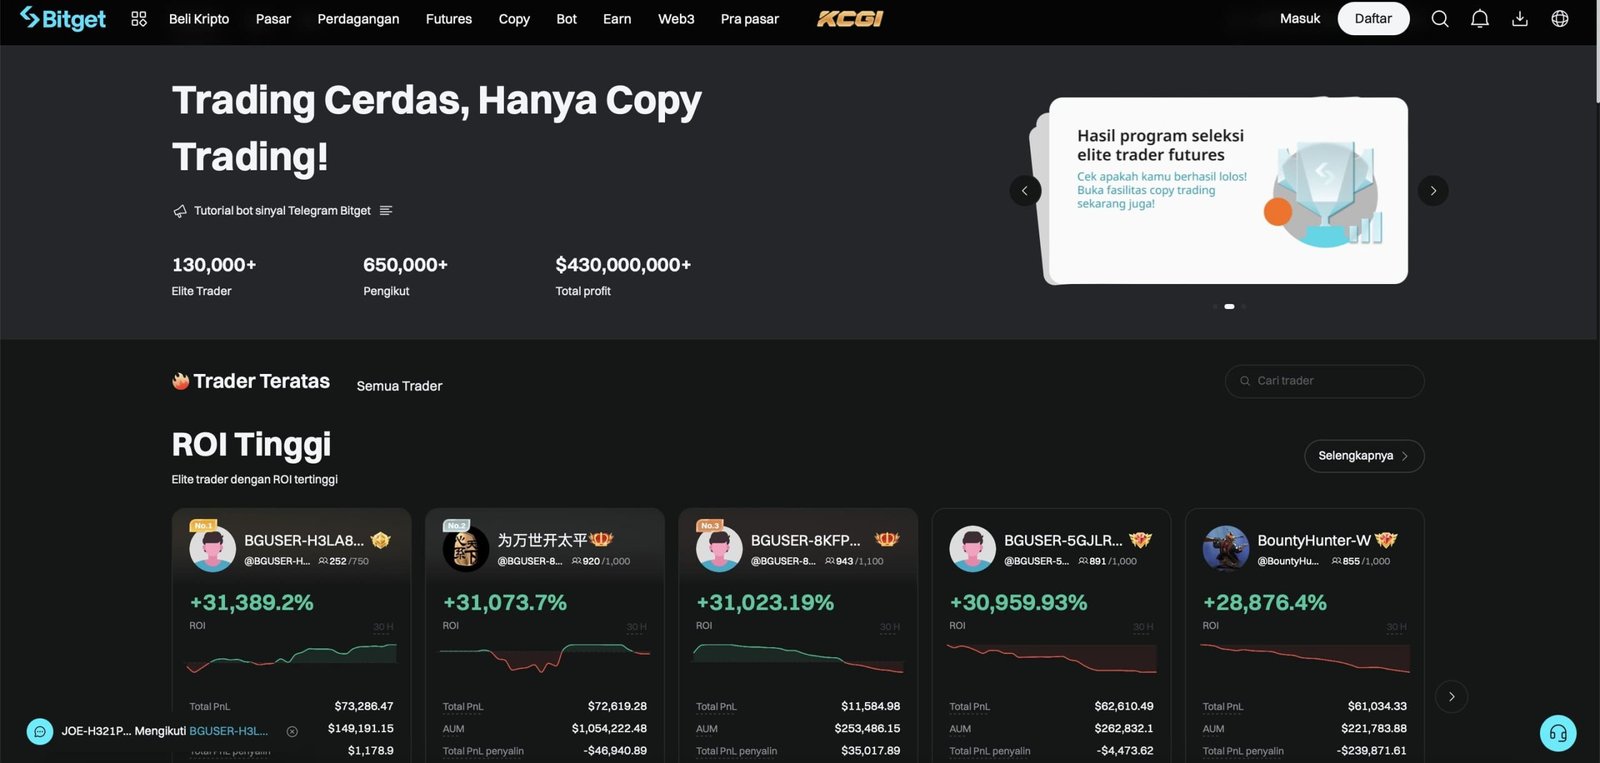
Task: Open the search magnifier icon in header
Action: (x=1440, y=19)
